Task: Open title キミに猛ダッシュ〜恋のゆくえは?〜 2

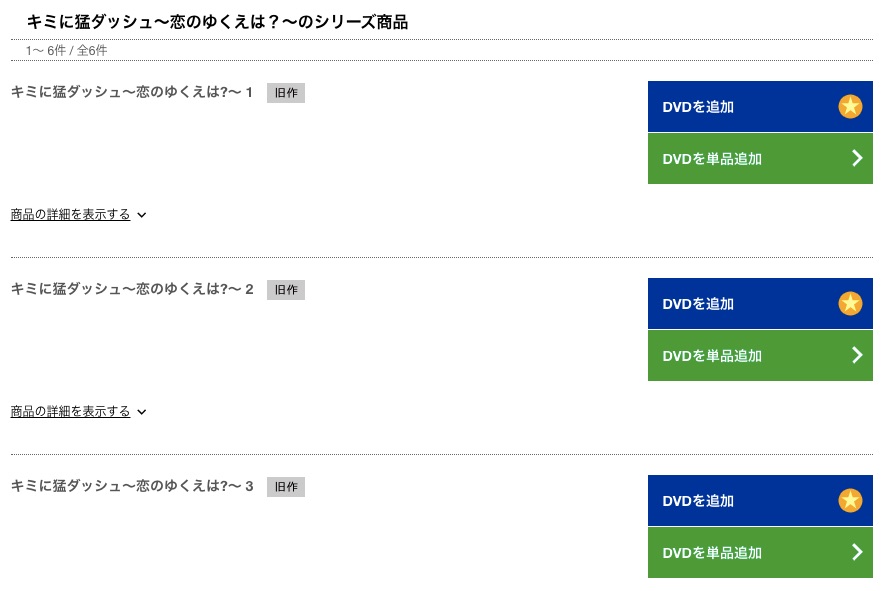Action: pyautogui.click(x=131, y=289)
